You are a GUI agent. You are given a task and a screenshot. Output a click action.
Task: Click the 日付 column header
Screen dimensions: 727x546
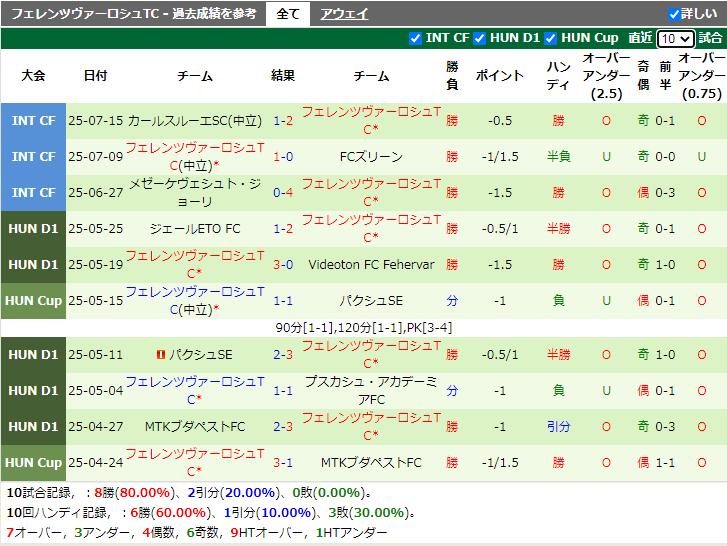click(x=96, y=76)
